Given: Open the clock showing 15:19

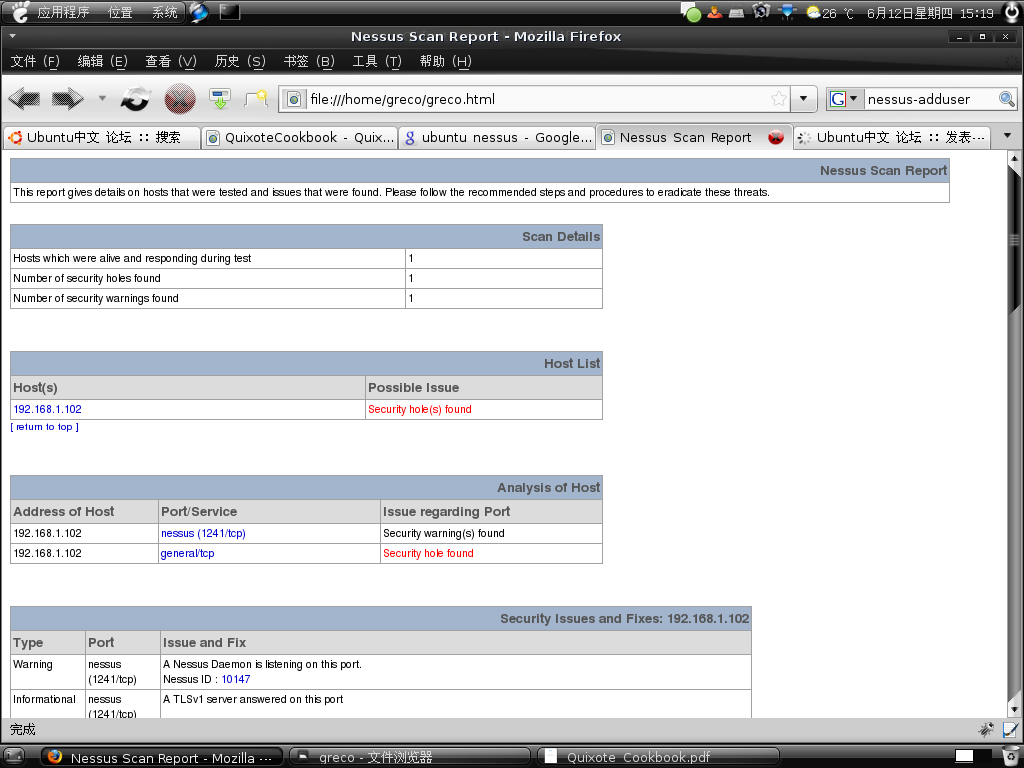Looking at the screenshot, I should 930,12.
